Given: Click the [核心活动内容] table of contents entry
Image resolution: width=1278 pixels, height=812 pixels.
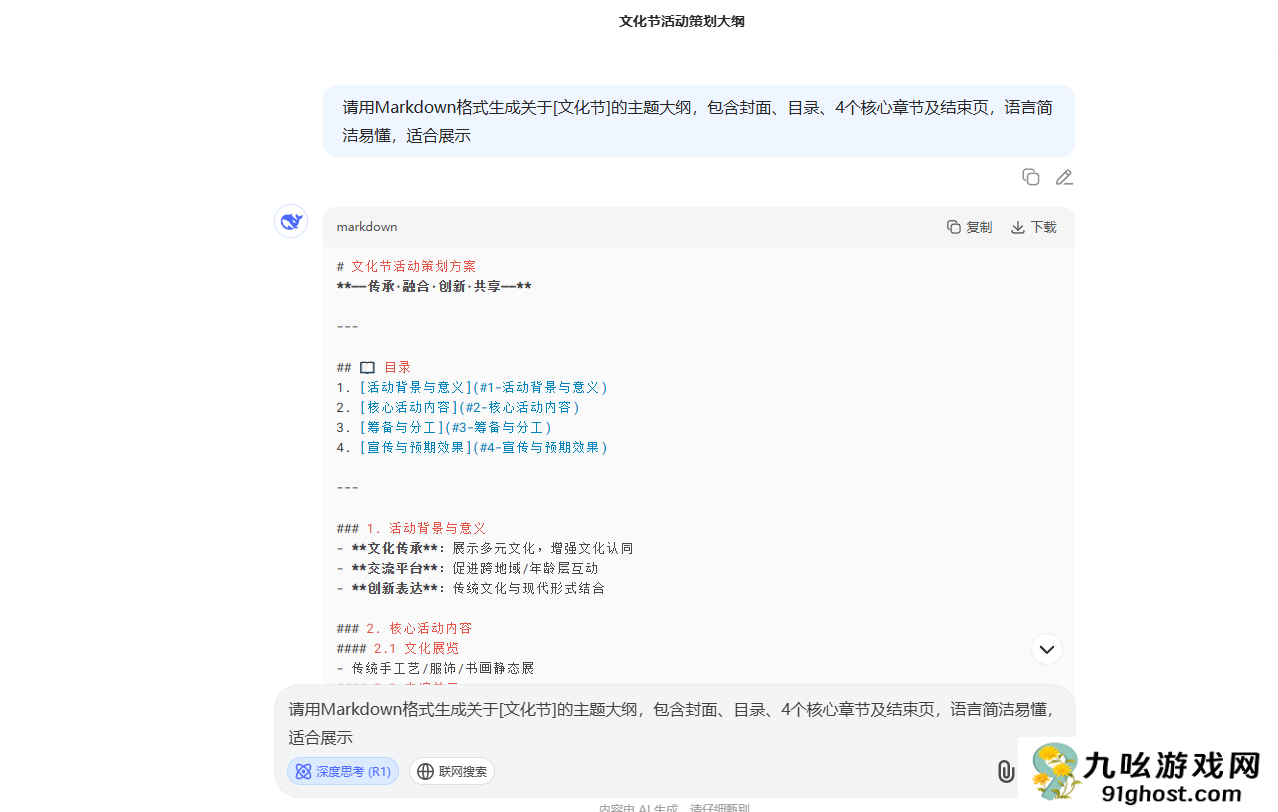Looking at the screenshot, I should [x=408, y=407].
